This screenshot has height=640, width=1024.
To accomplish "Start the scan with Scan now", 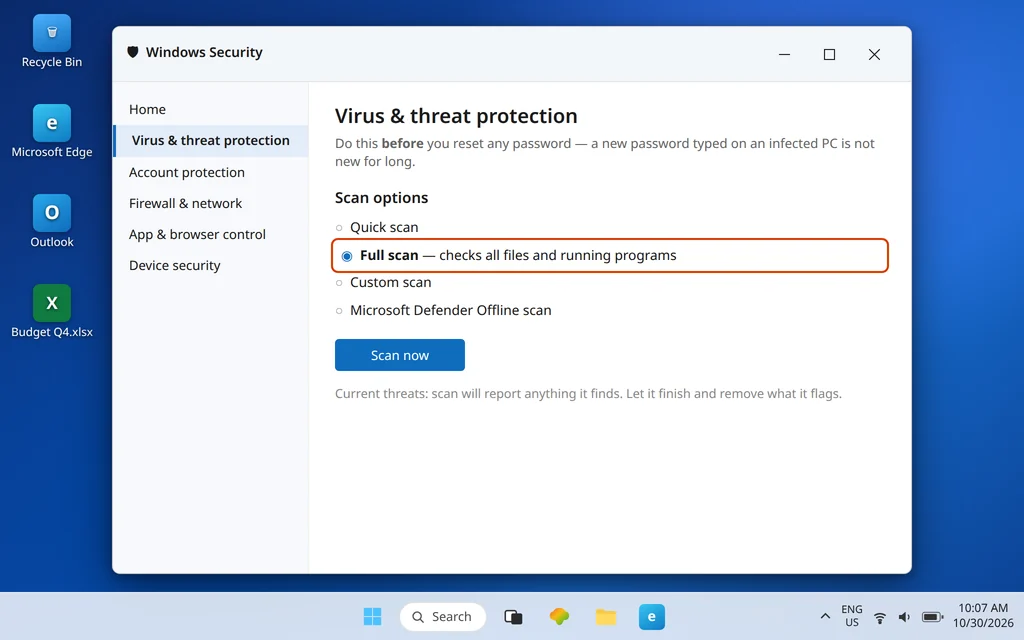I will [x=400, y=355].
